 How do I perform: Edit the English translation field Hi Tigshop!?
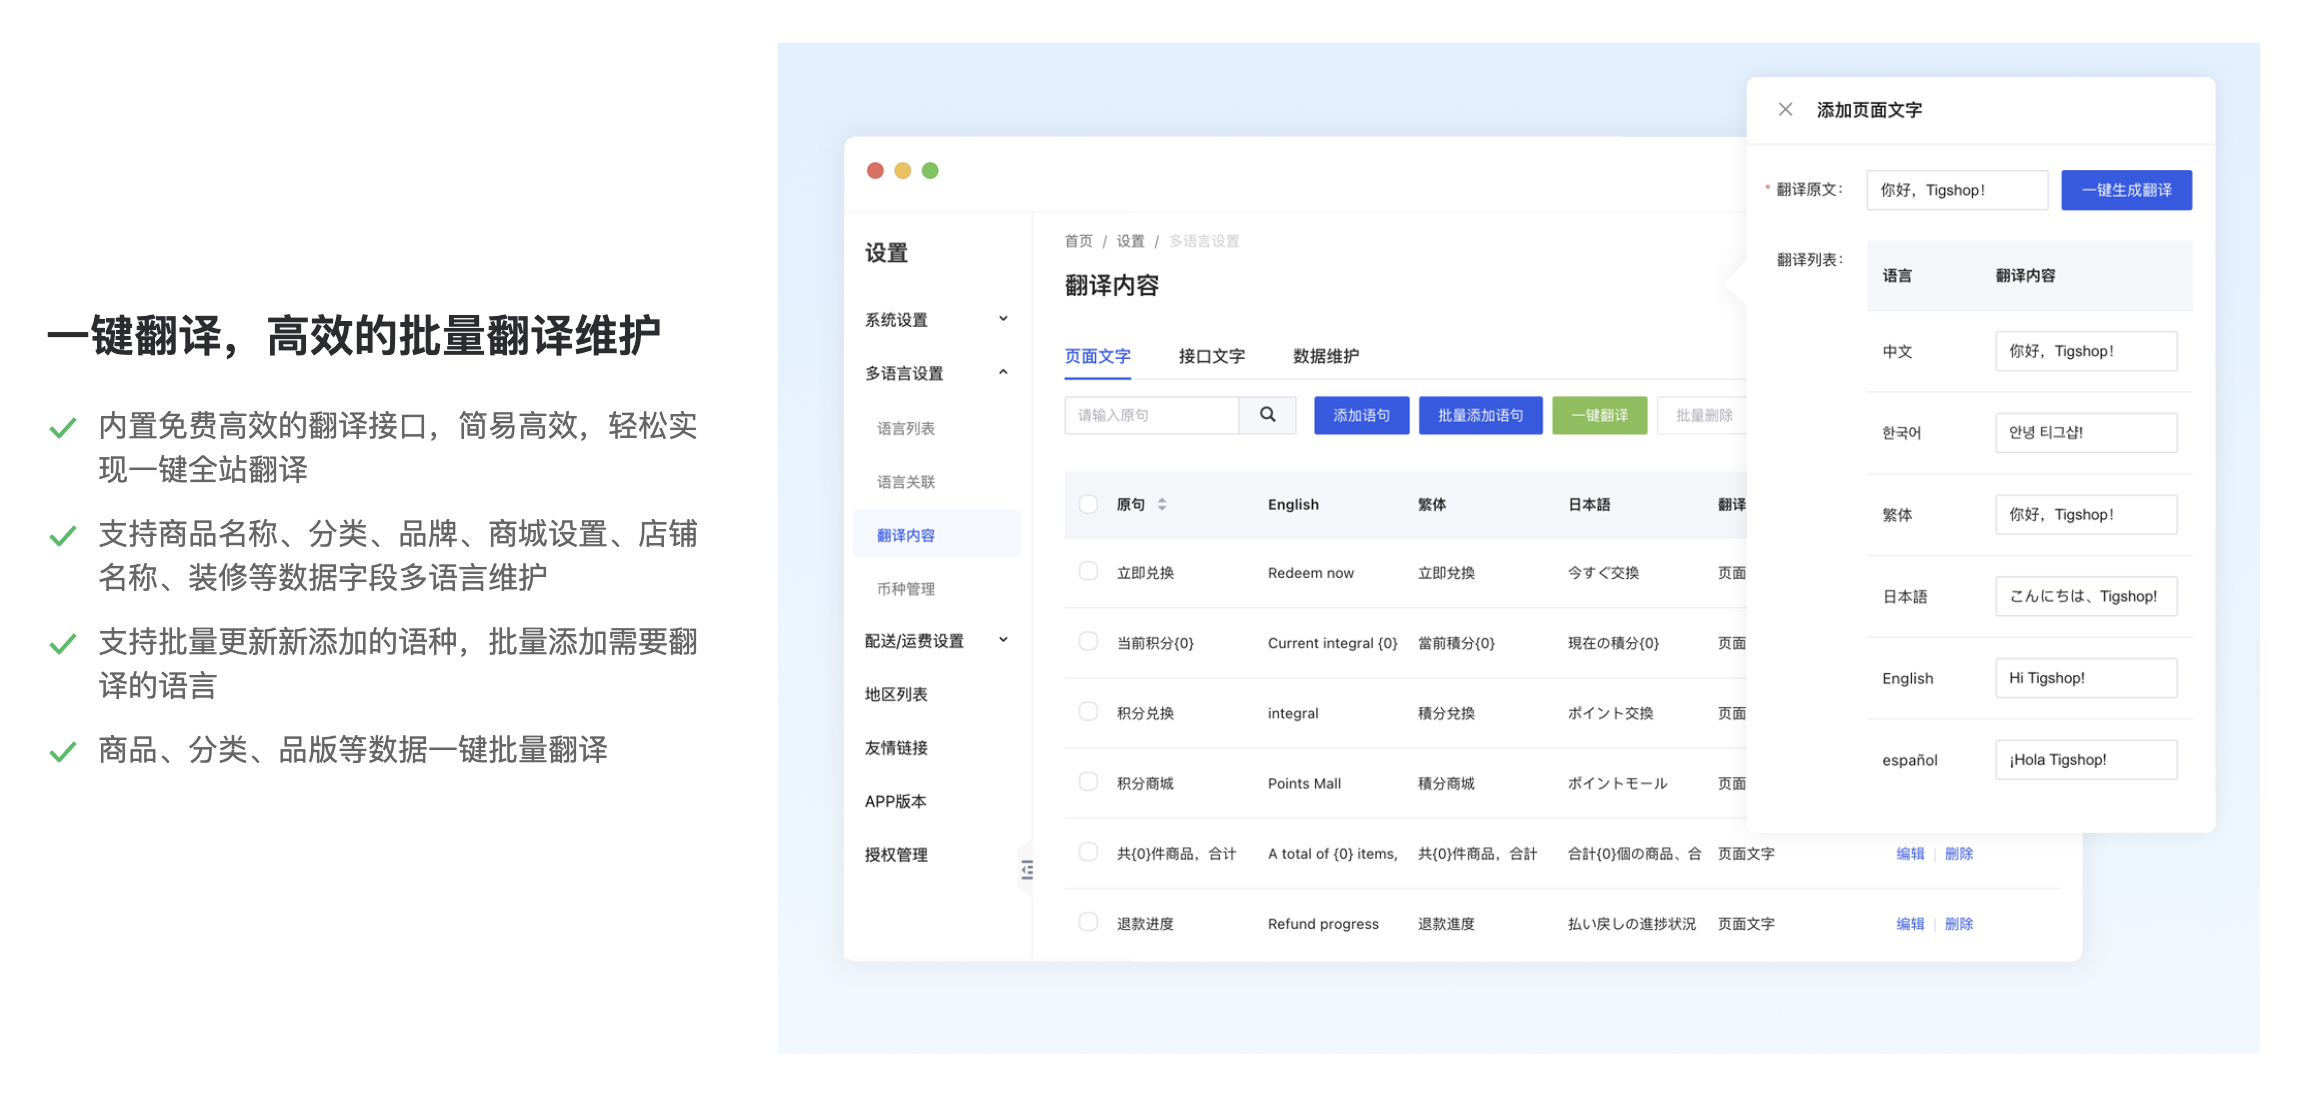[x=2086, y=678]
